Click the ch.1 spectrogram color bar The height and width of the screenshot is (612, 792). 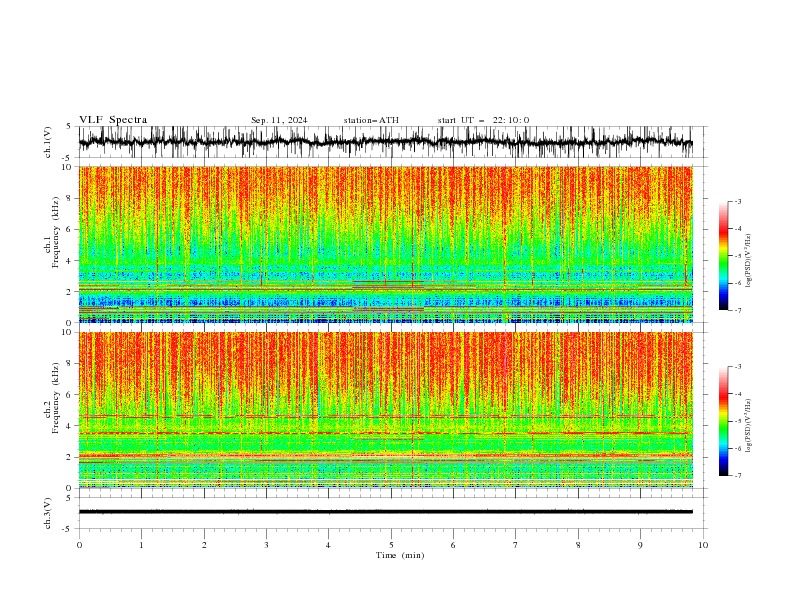(723, 256)
